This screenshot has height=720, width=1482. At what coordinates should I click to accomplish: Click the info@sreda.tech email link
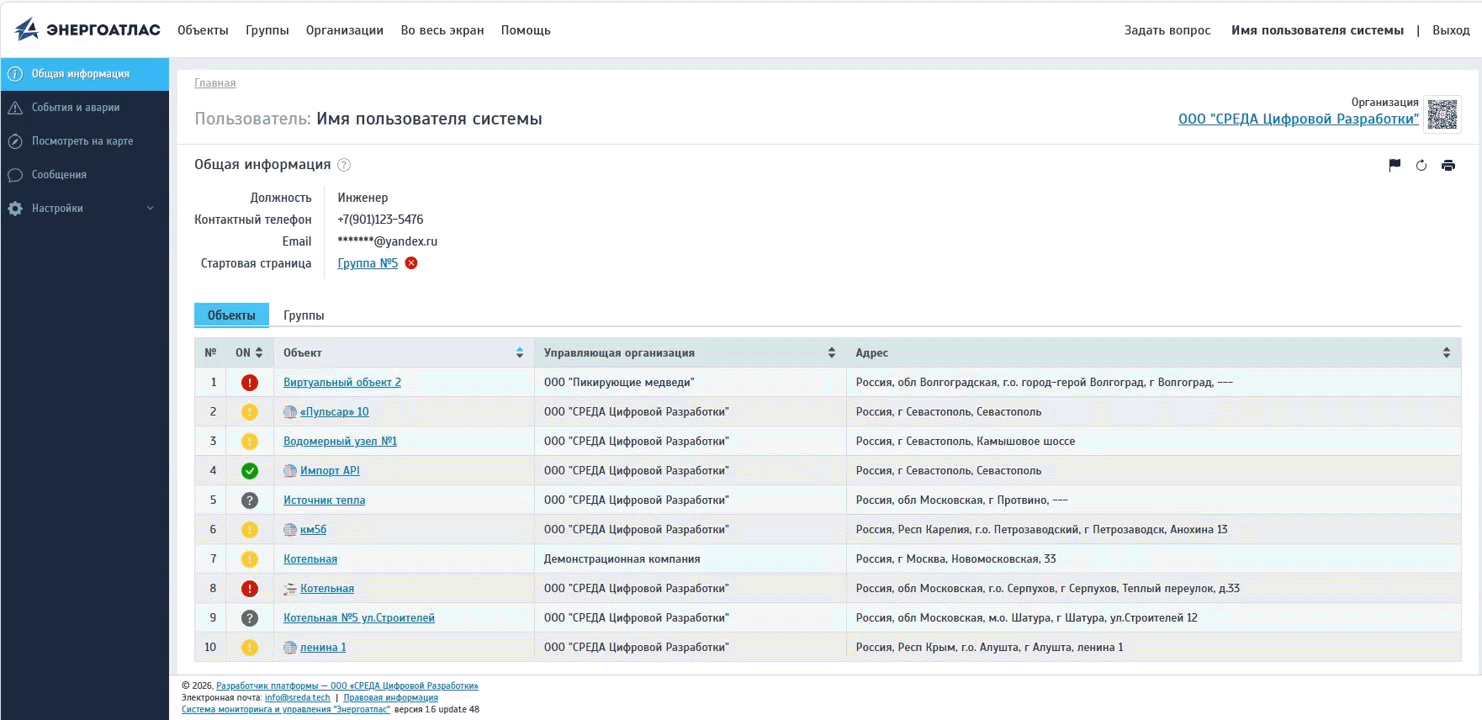[297, 698]
